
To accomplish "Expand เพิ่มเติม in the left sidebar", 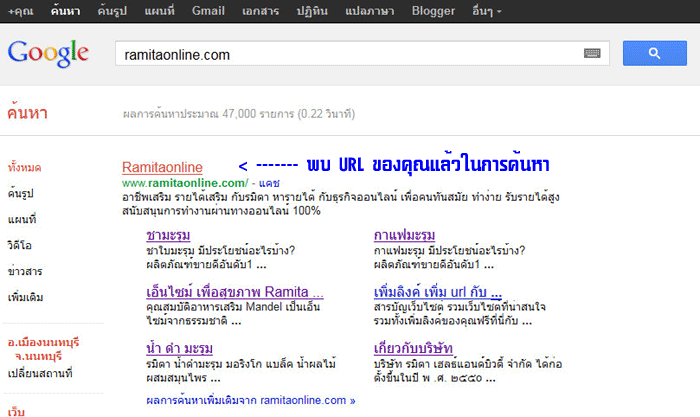I will coord(25,297).
